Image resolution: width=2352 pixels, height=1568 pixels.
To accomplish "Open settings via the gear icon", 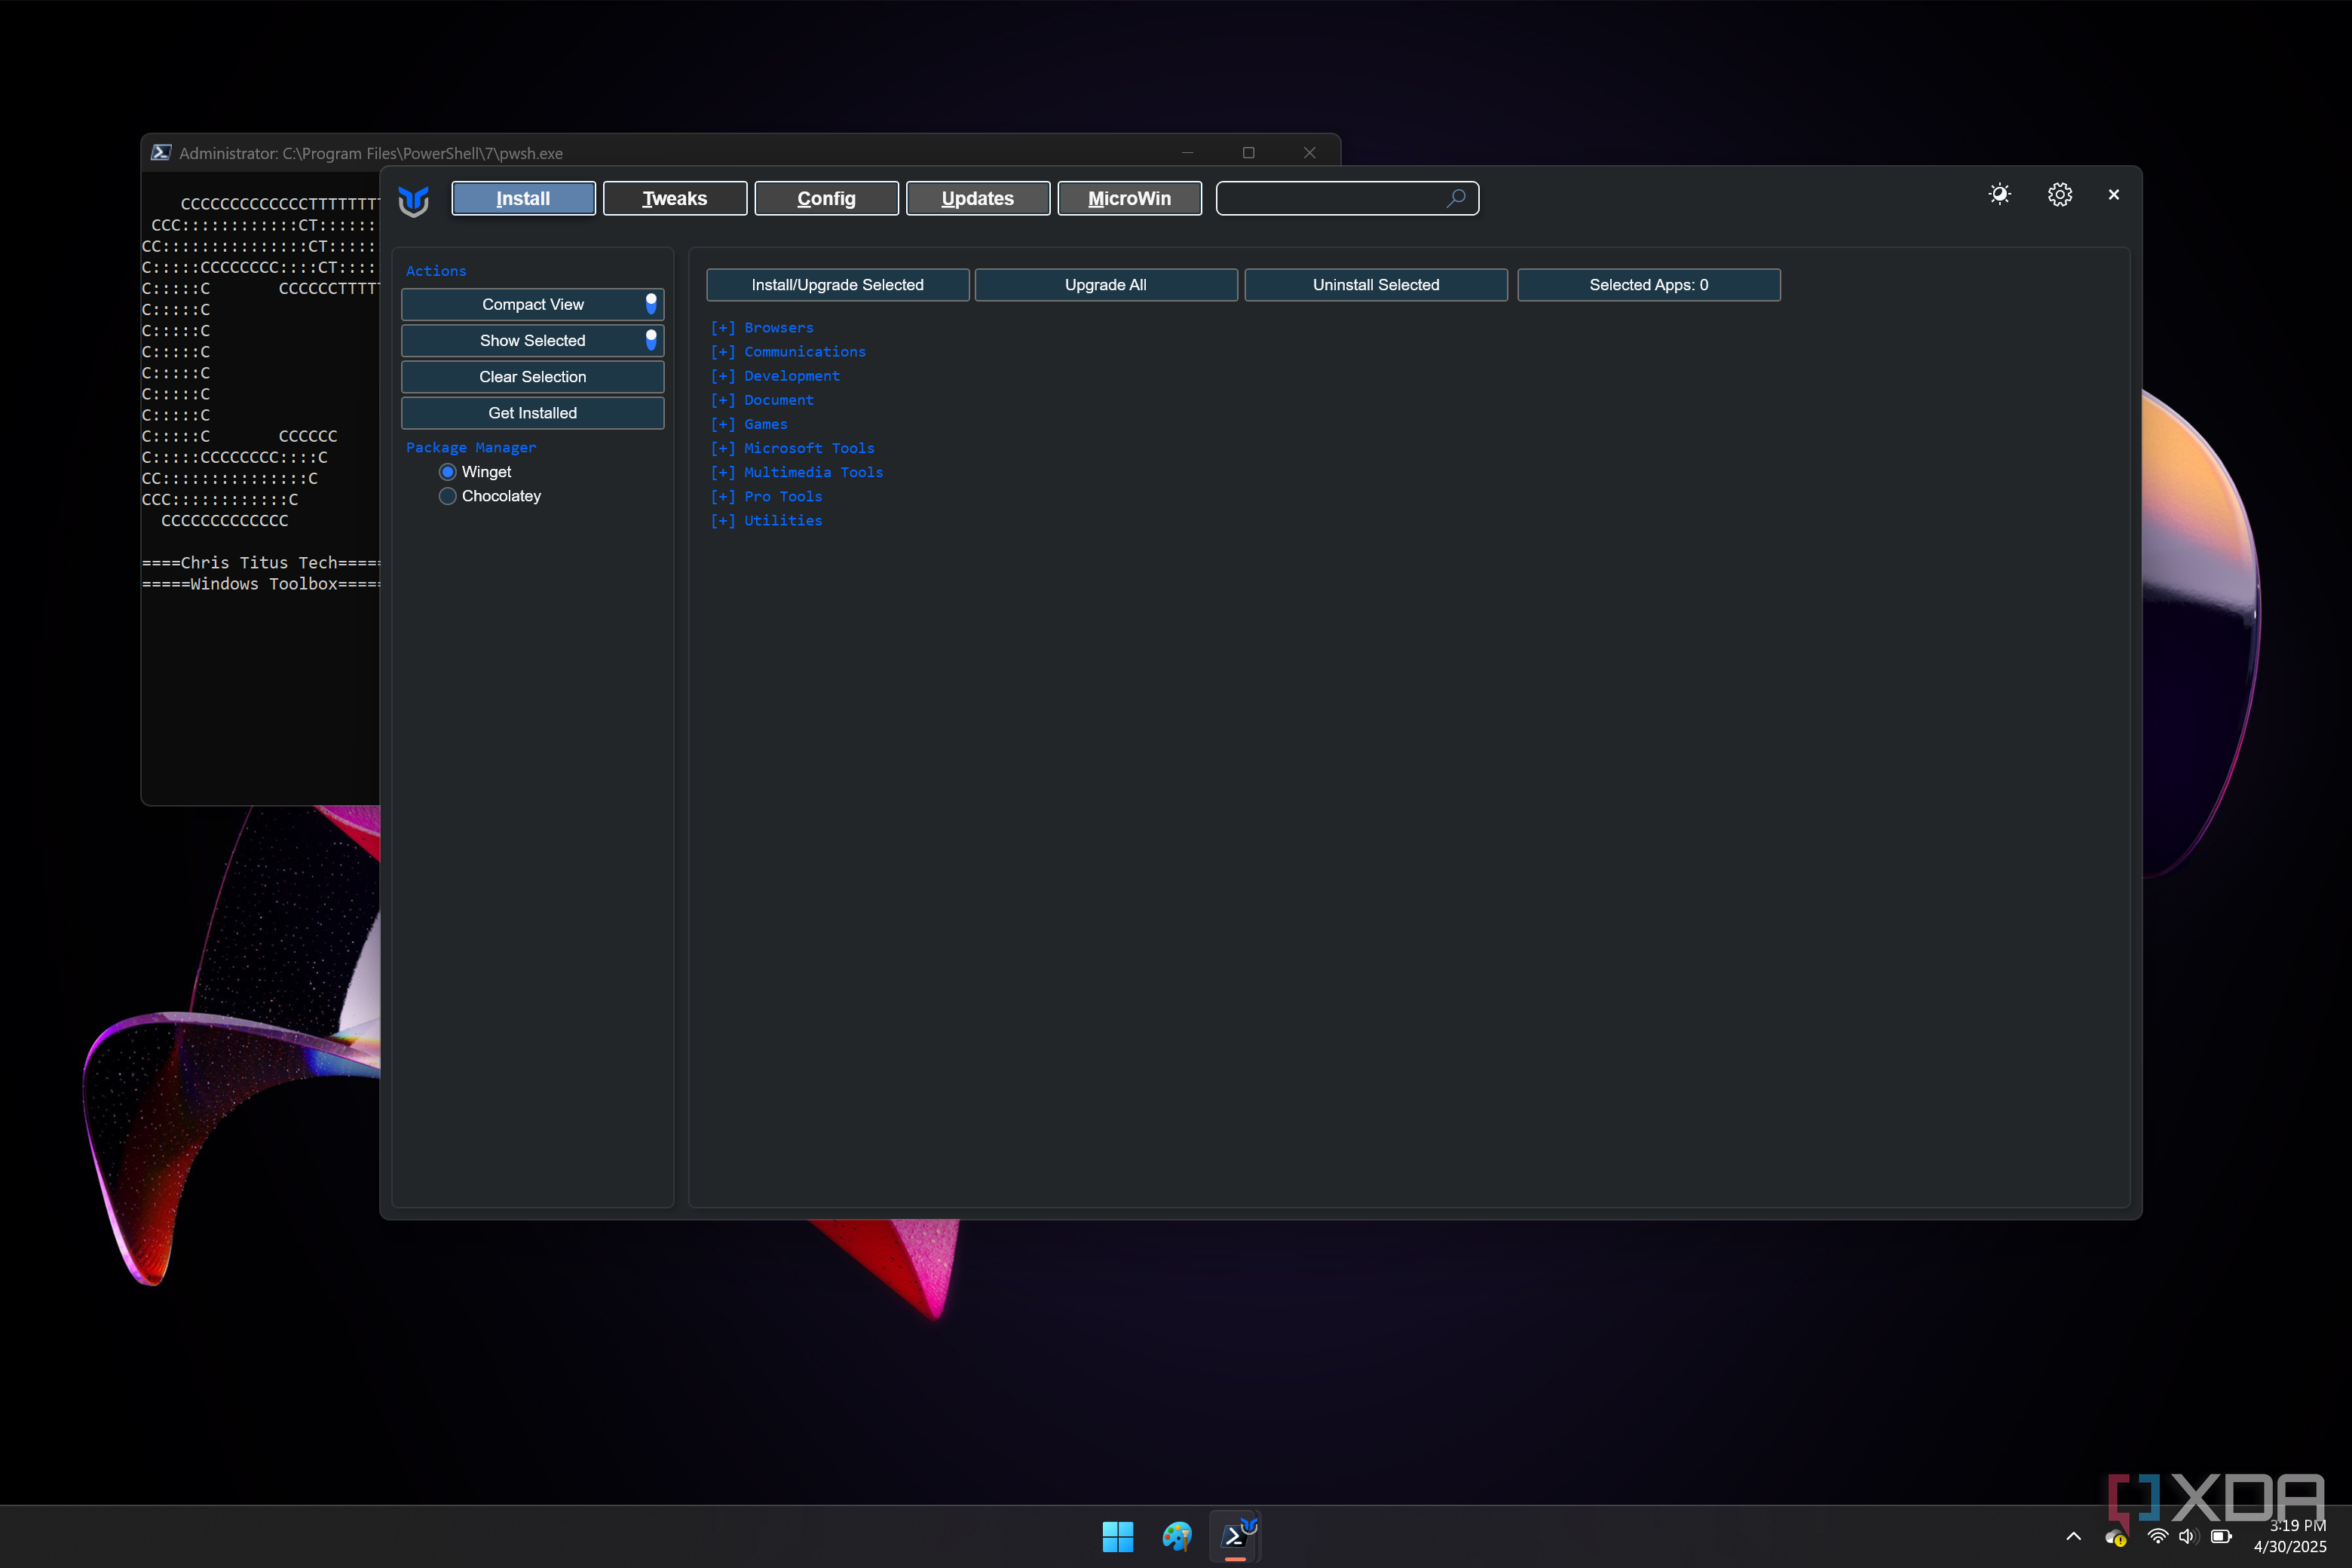I will [2059, 195].
